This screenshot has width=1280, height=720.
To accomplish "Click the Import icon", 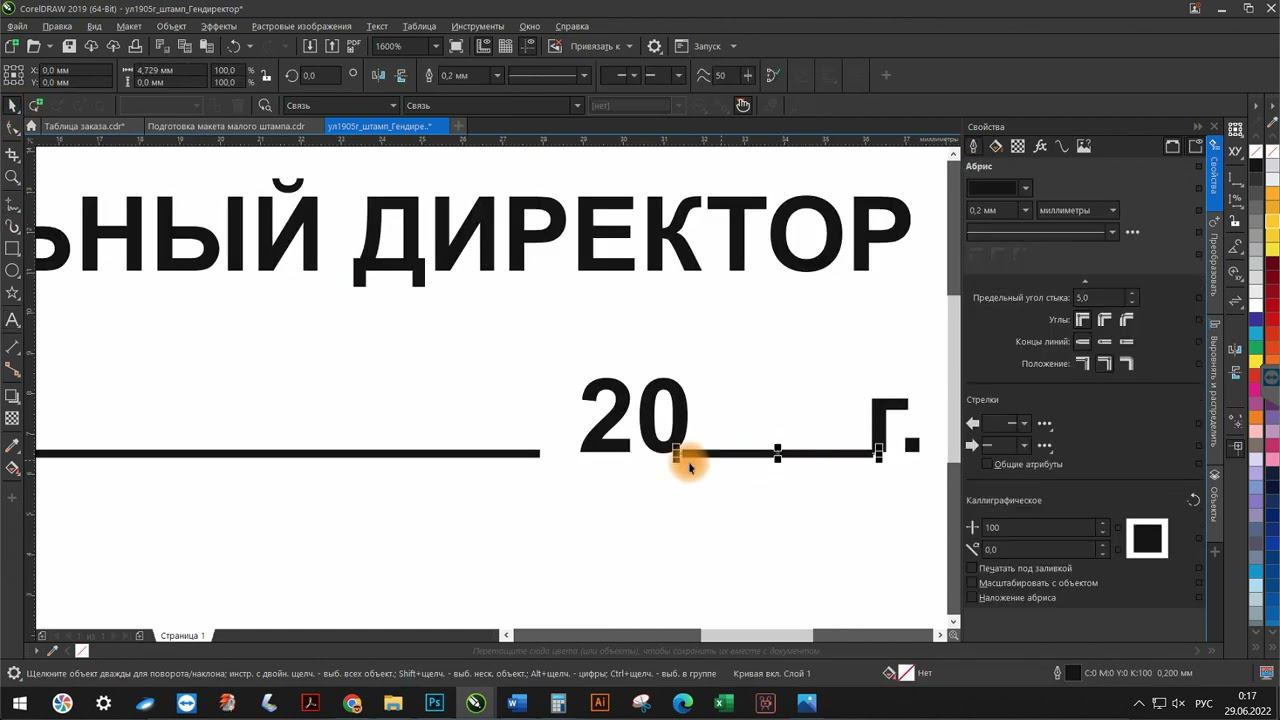I will click(310, 46).
